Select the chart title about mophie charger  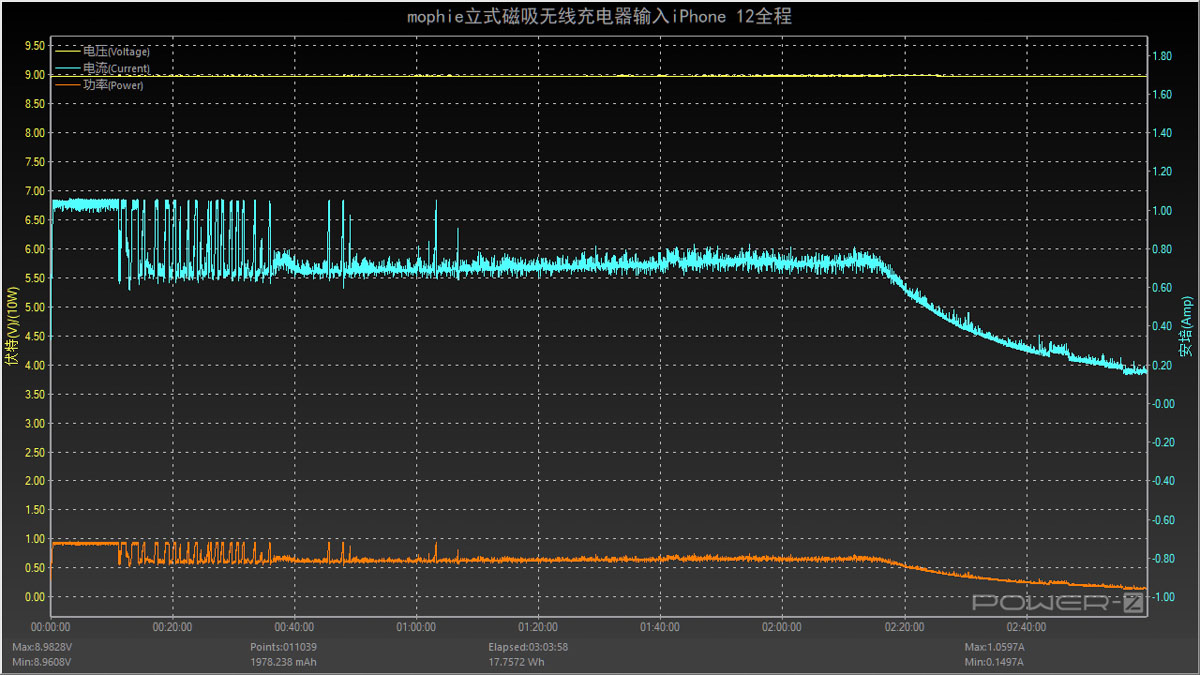pos(599,17)
